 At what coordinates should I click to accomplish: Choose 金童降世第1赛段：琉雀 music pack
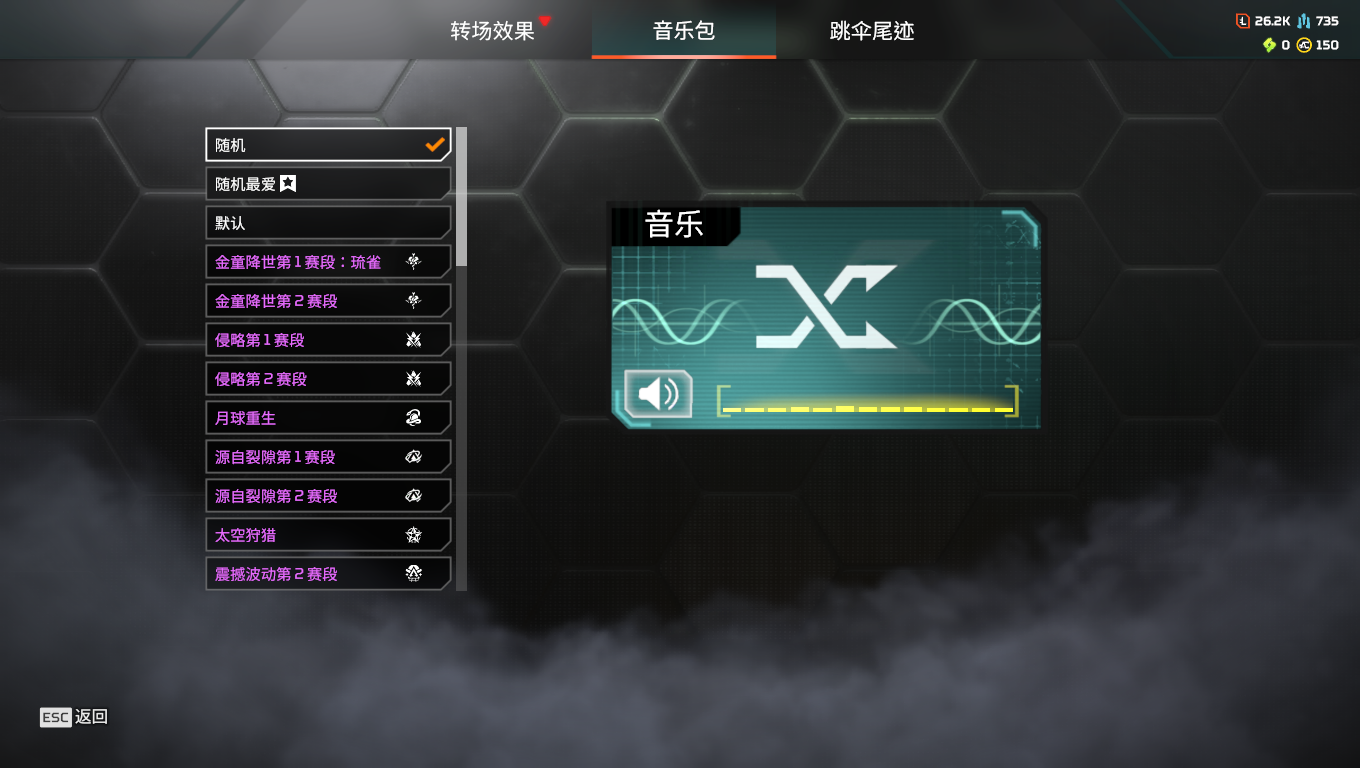coord(328,262)
